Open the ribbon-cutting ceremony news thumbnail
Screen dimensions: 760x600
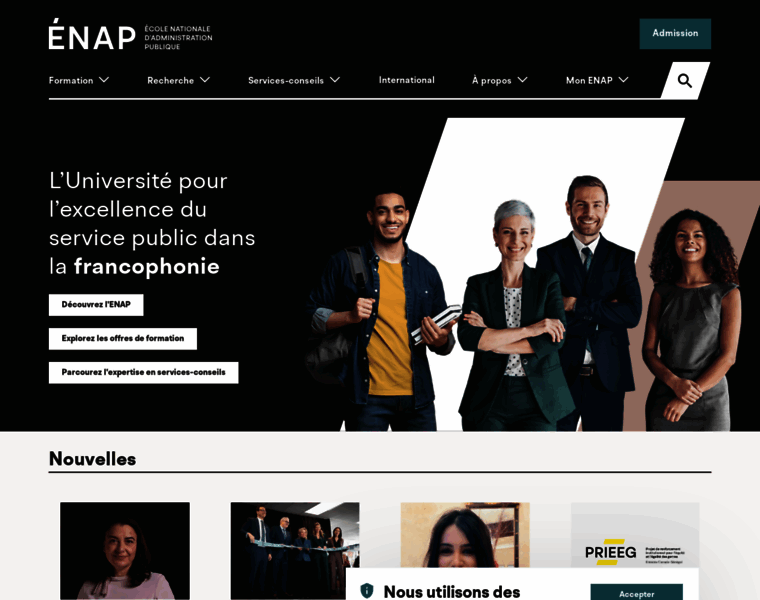tap(295, 551)
